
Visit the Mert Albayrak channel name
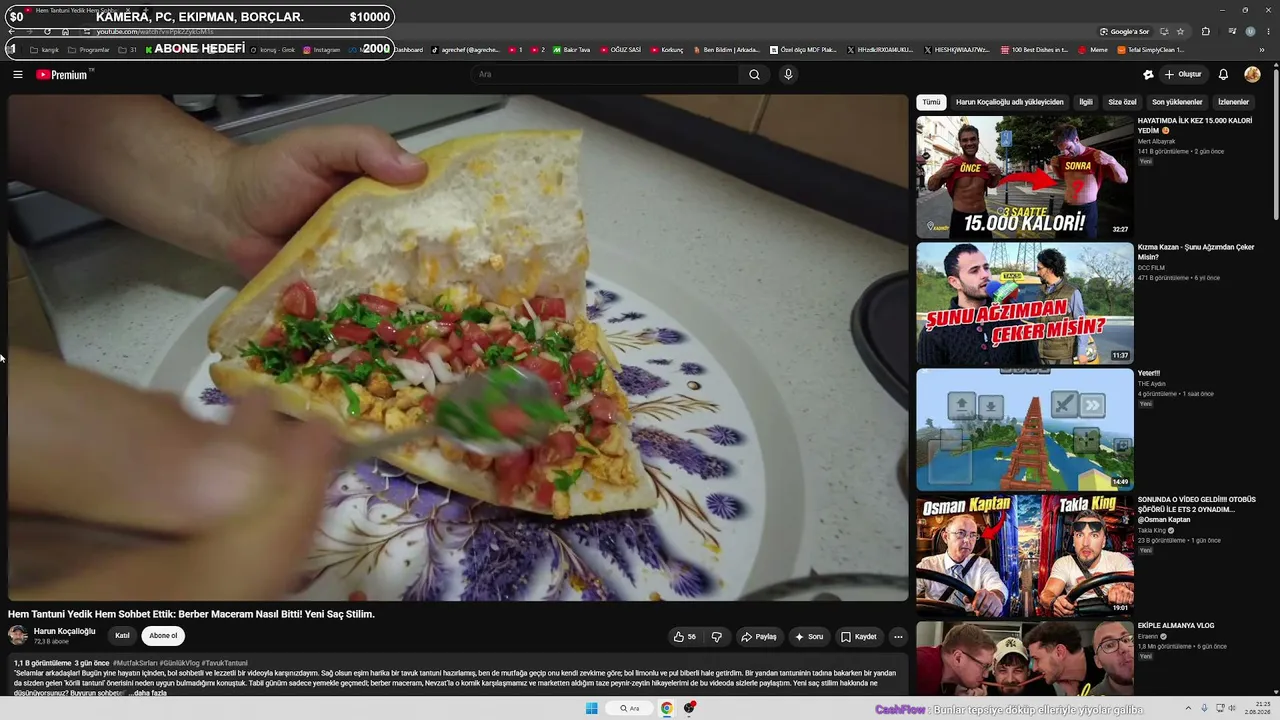pos(1156,142)
